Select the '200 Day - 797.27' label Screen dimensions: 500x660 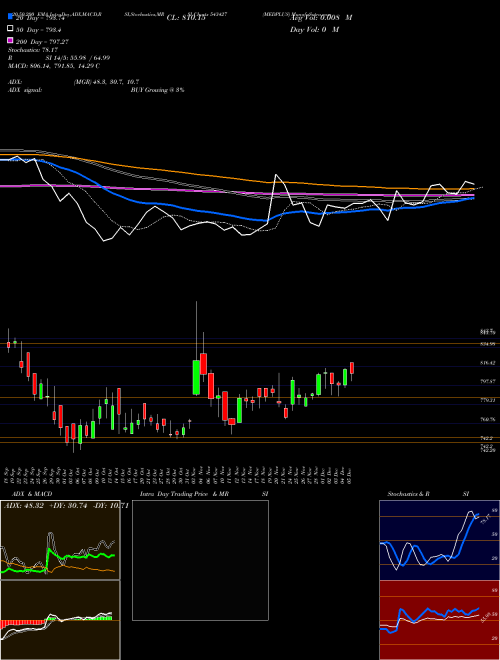pyautogui.click(x=42, y=42)
